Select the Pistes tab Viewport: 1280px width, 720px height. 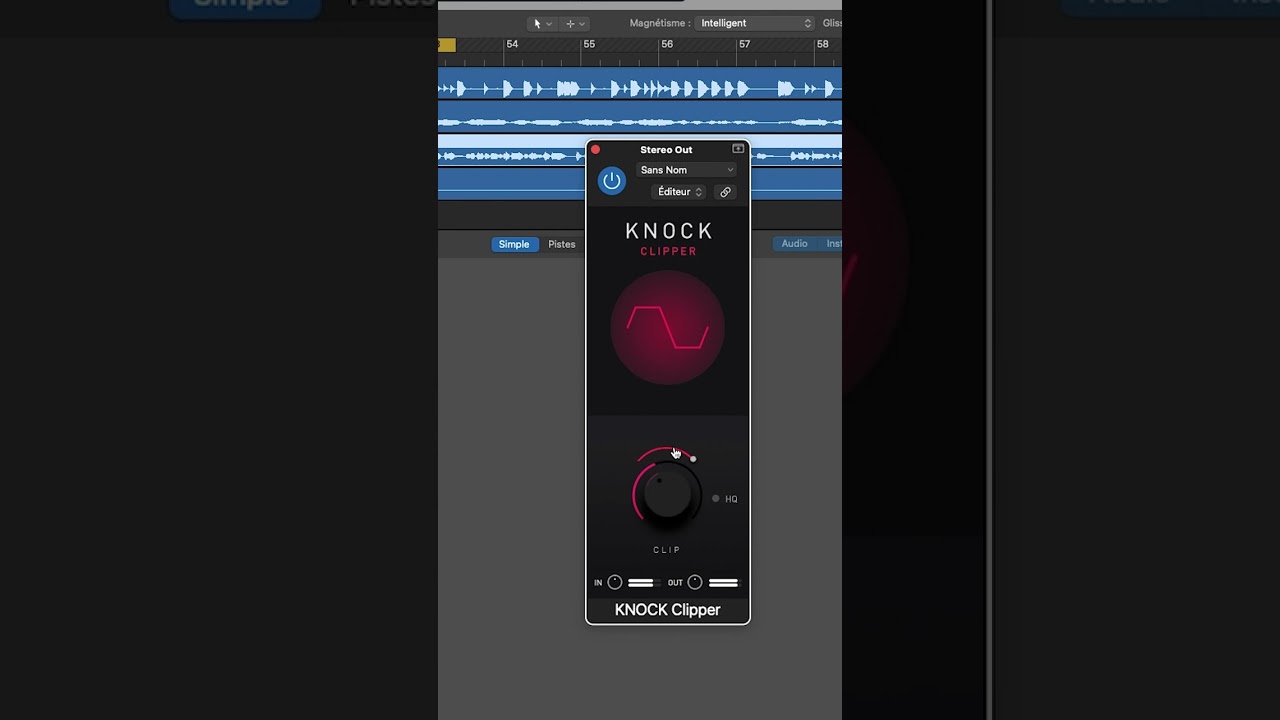562,244
